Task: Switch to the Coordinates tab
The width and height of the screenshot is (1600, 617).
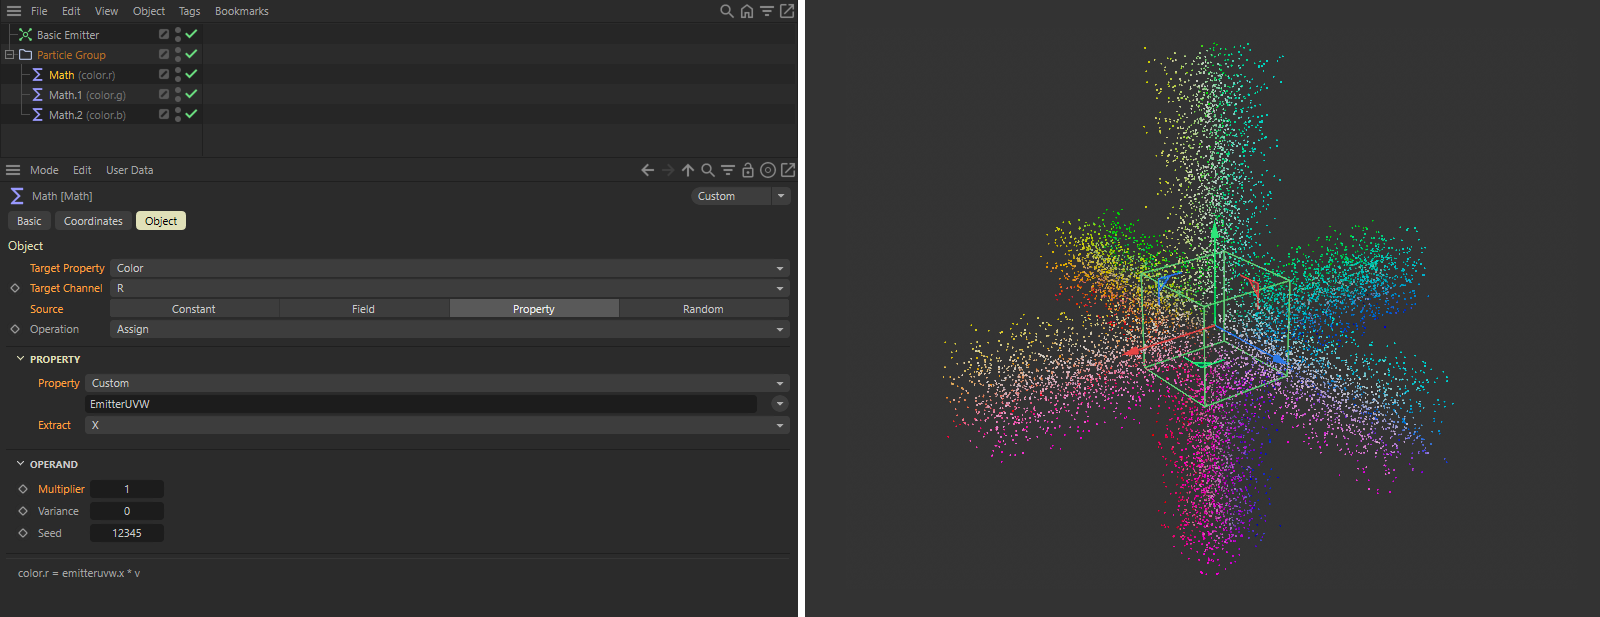Action: pyautogui.click(x=93, y=221)
